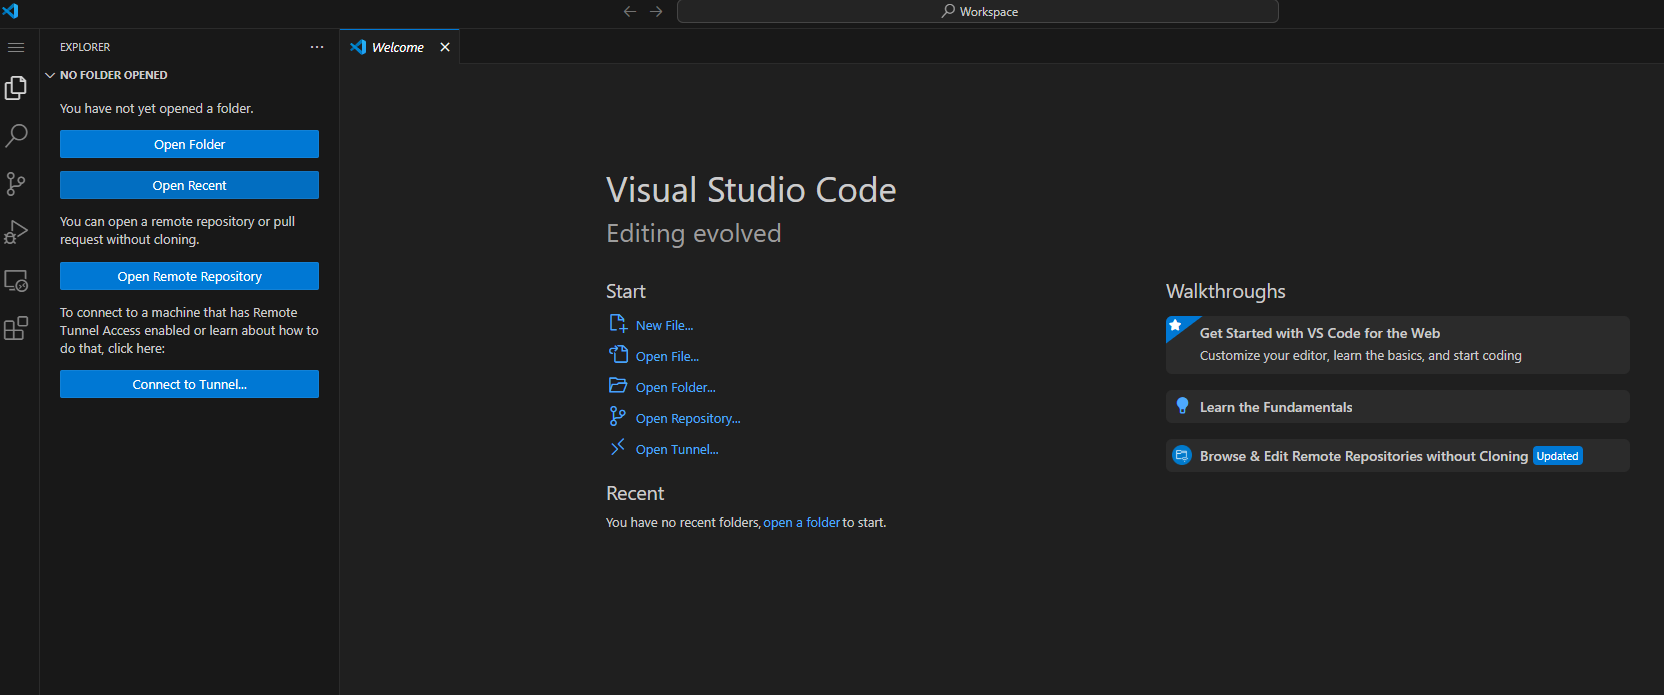Click the Open Tunnel... link

coord(677,449)
